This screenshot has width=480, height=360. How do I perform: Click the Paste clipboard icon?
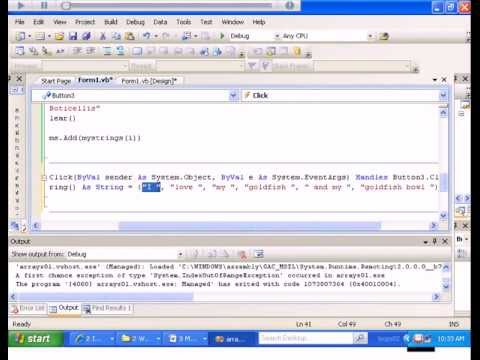pyautogui.click(x=130, y=36)
